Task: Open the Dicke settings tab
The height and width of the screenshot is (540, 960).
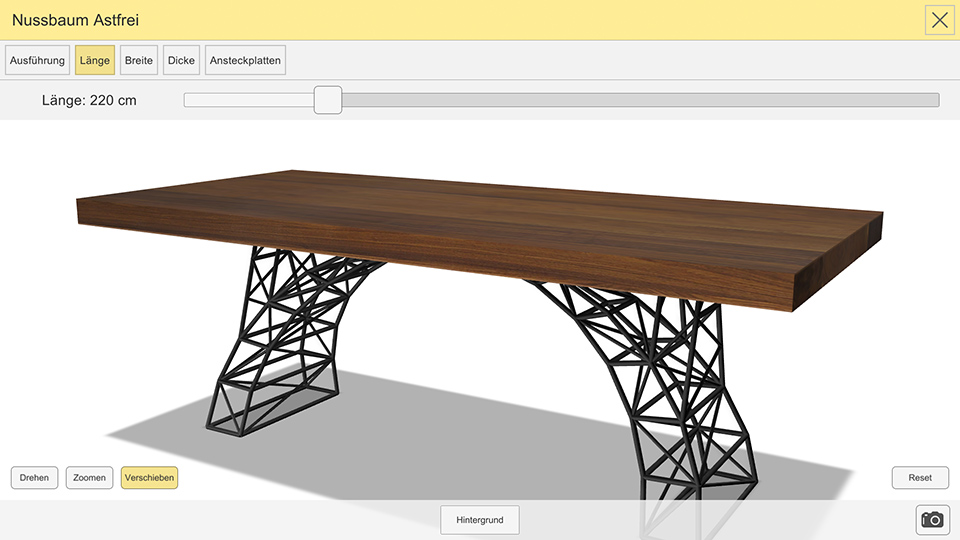Action: click(x=182, y=61)
